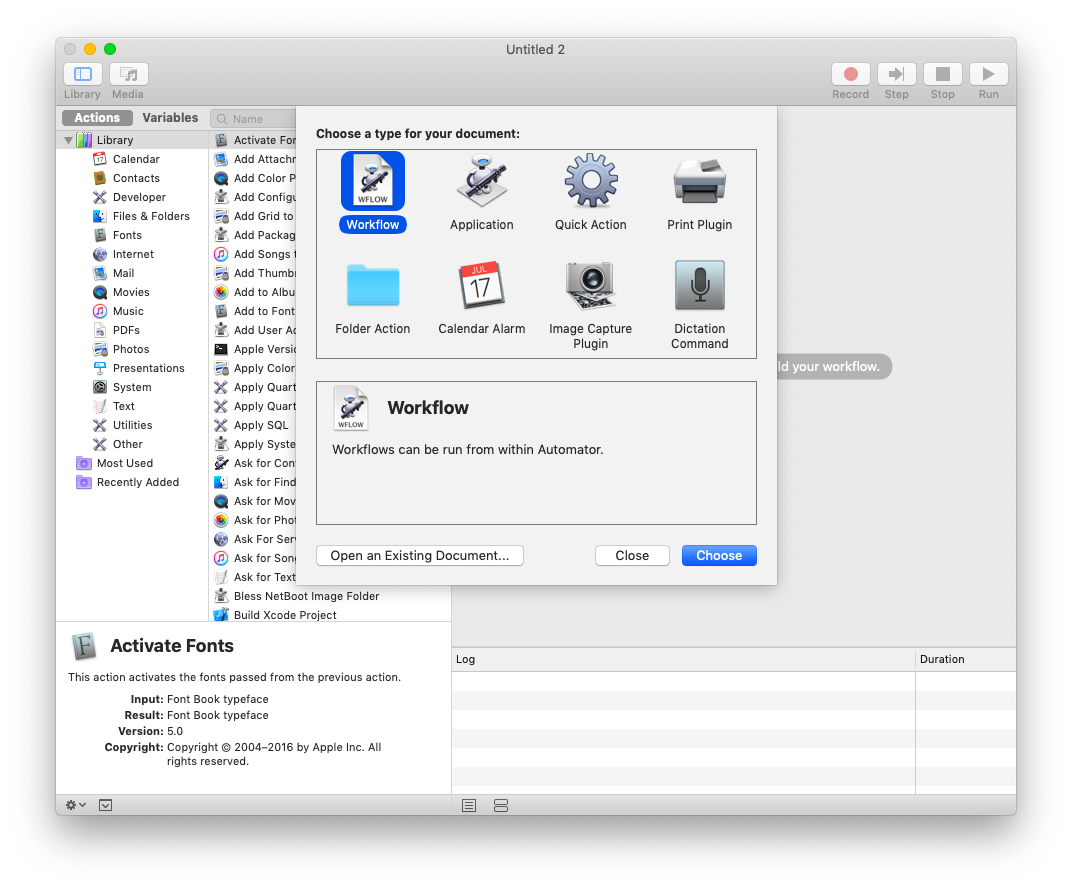The height and width of the screenshot is (889, 1072).
Task: Select the Photos category
Action: 131,349
